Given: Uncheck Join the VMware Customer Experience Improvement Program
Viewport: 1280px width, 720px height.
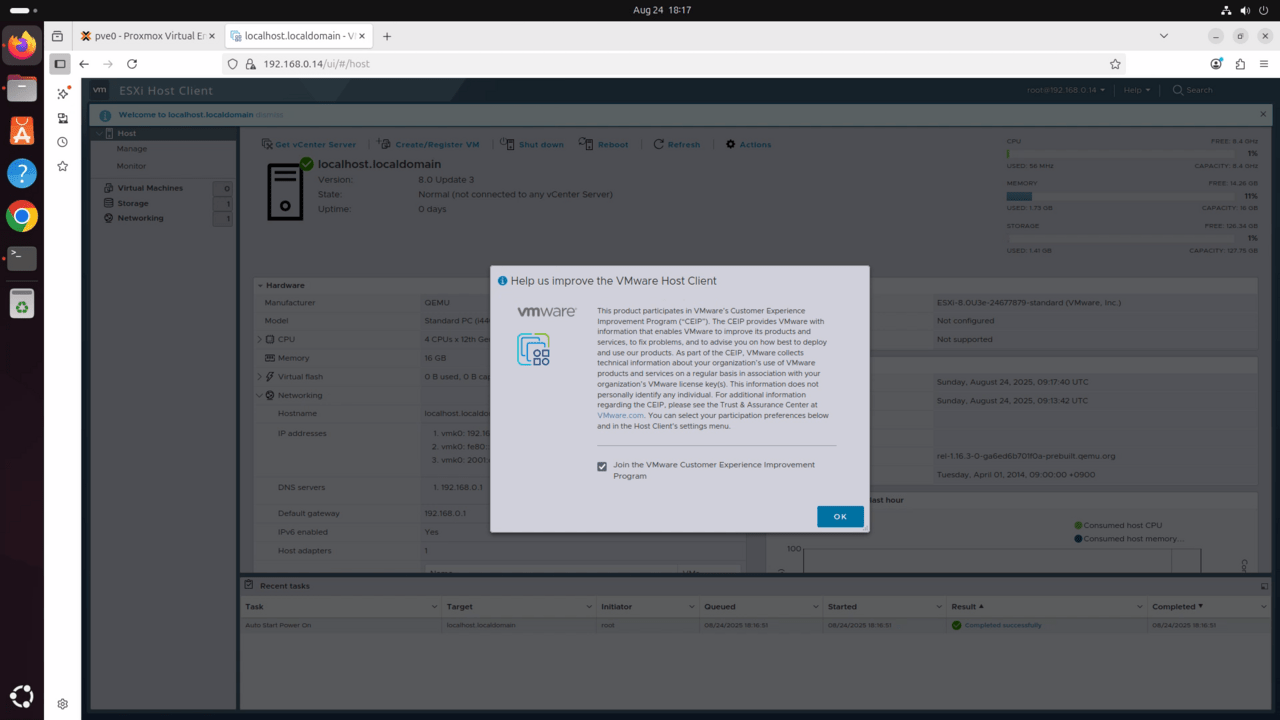Looking at the screenshot, I should [602, 466].
